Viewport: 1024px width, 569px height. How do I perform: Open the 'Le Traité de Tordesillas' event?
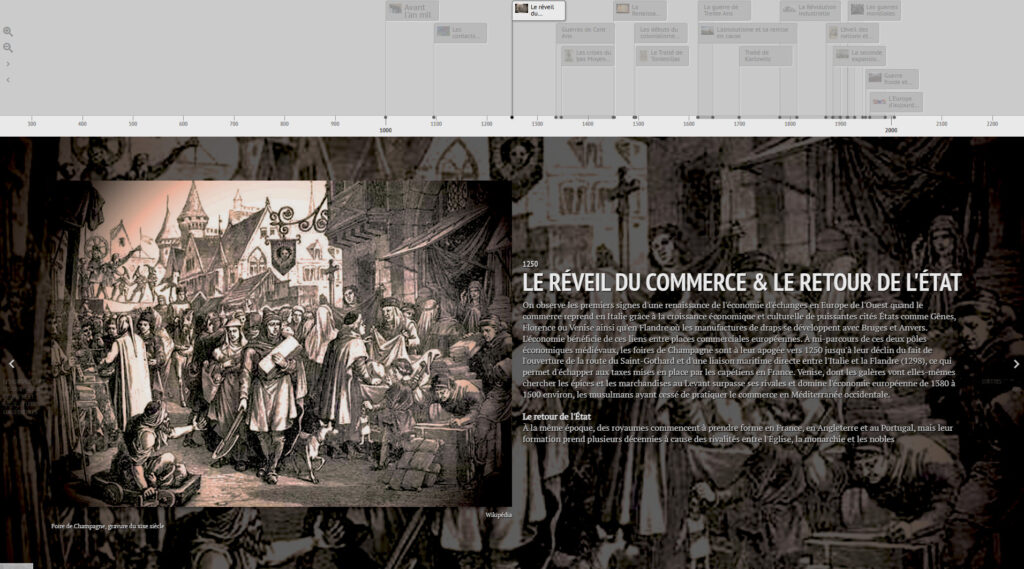click(x=662, y=56)
